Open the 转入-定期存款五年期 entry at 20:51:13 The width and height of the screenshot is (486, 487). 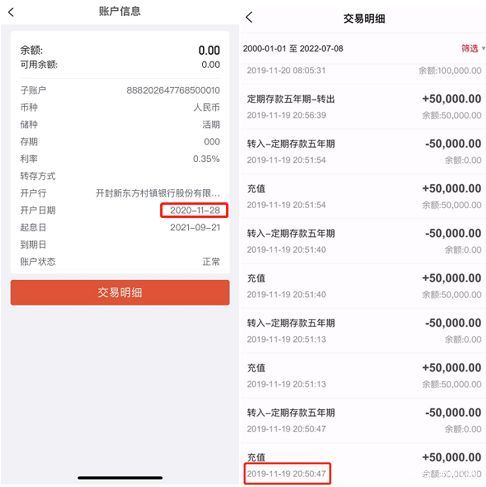364,331
